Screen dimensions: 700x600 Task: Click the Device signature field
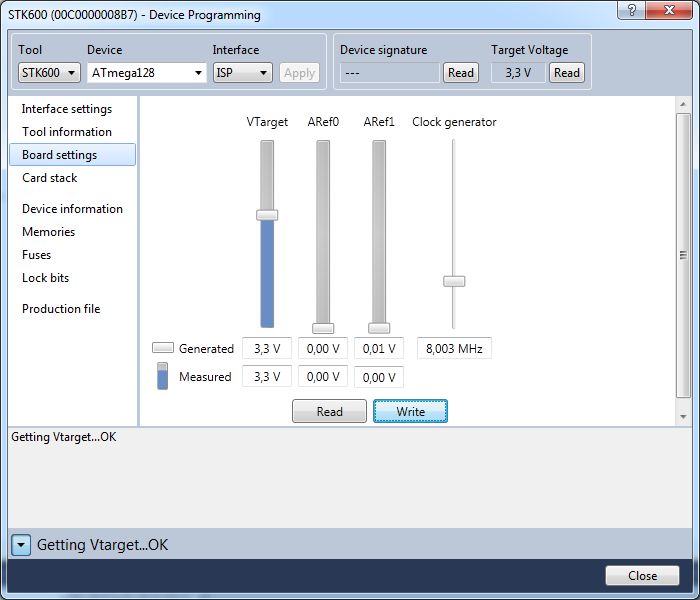[390, 72]
